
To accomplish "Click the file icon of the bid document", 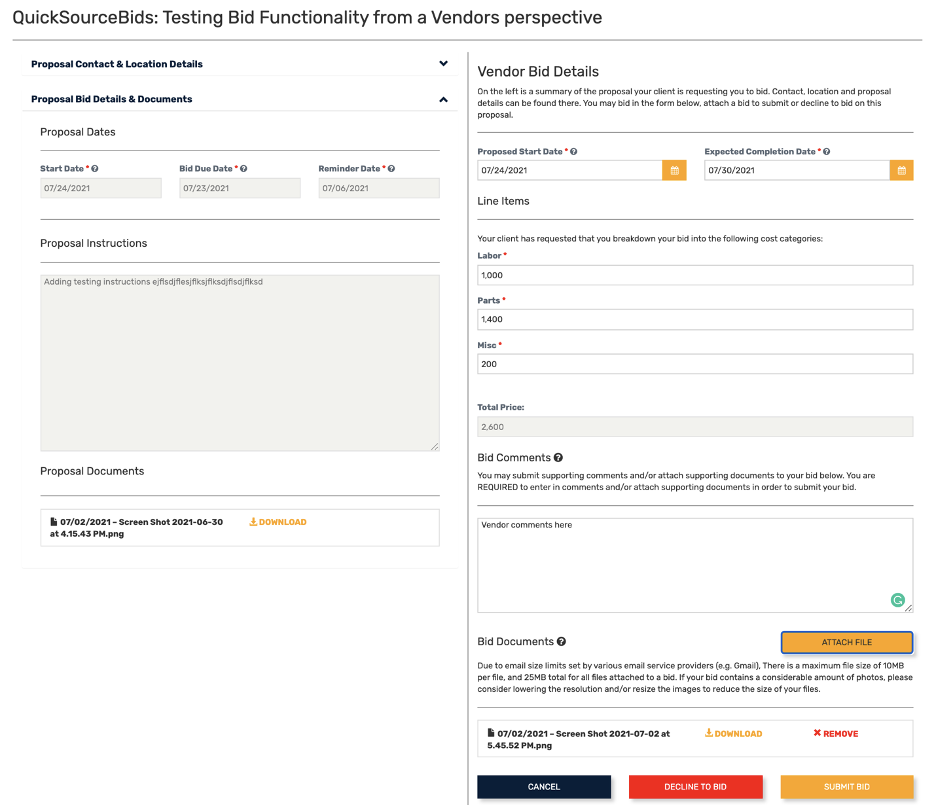I will pyautogui.click(x=491, y=733).
